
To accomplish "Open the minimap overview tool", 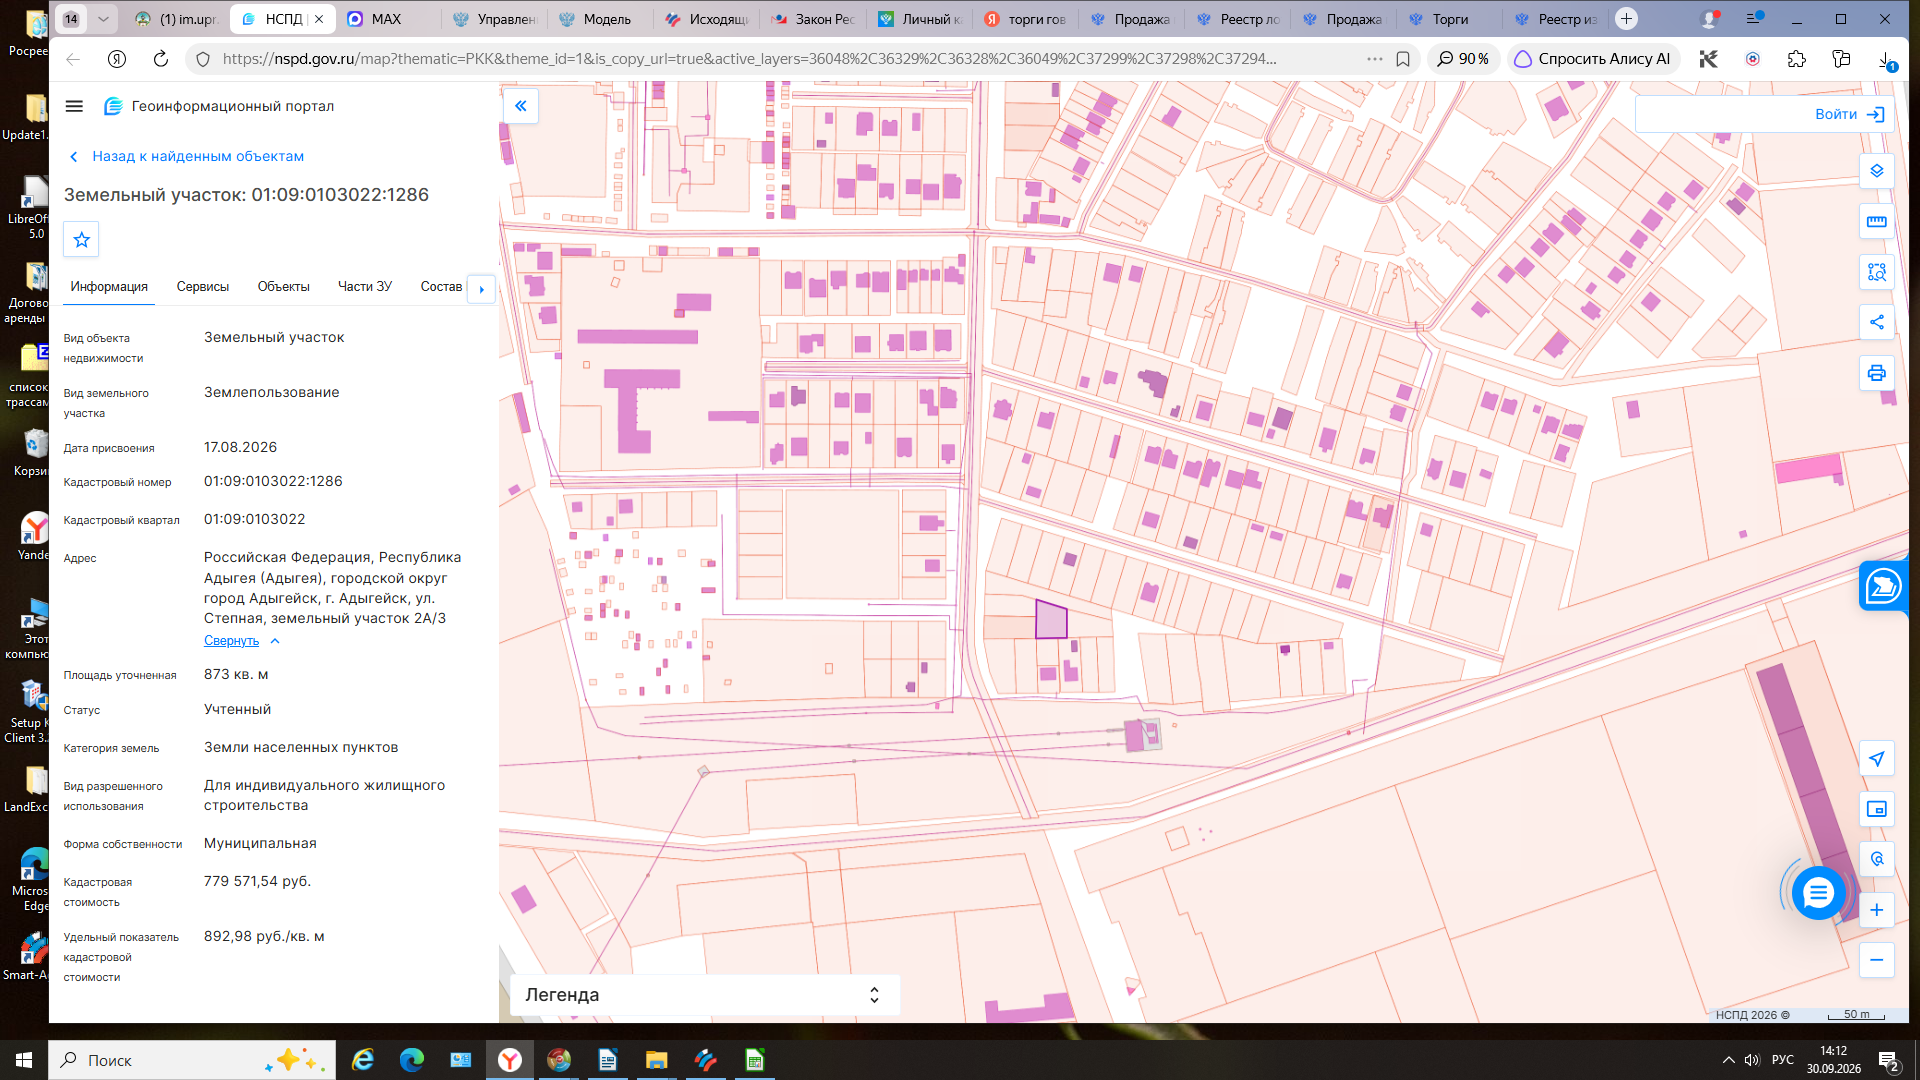I will coord(1877,809).
